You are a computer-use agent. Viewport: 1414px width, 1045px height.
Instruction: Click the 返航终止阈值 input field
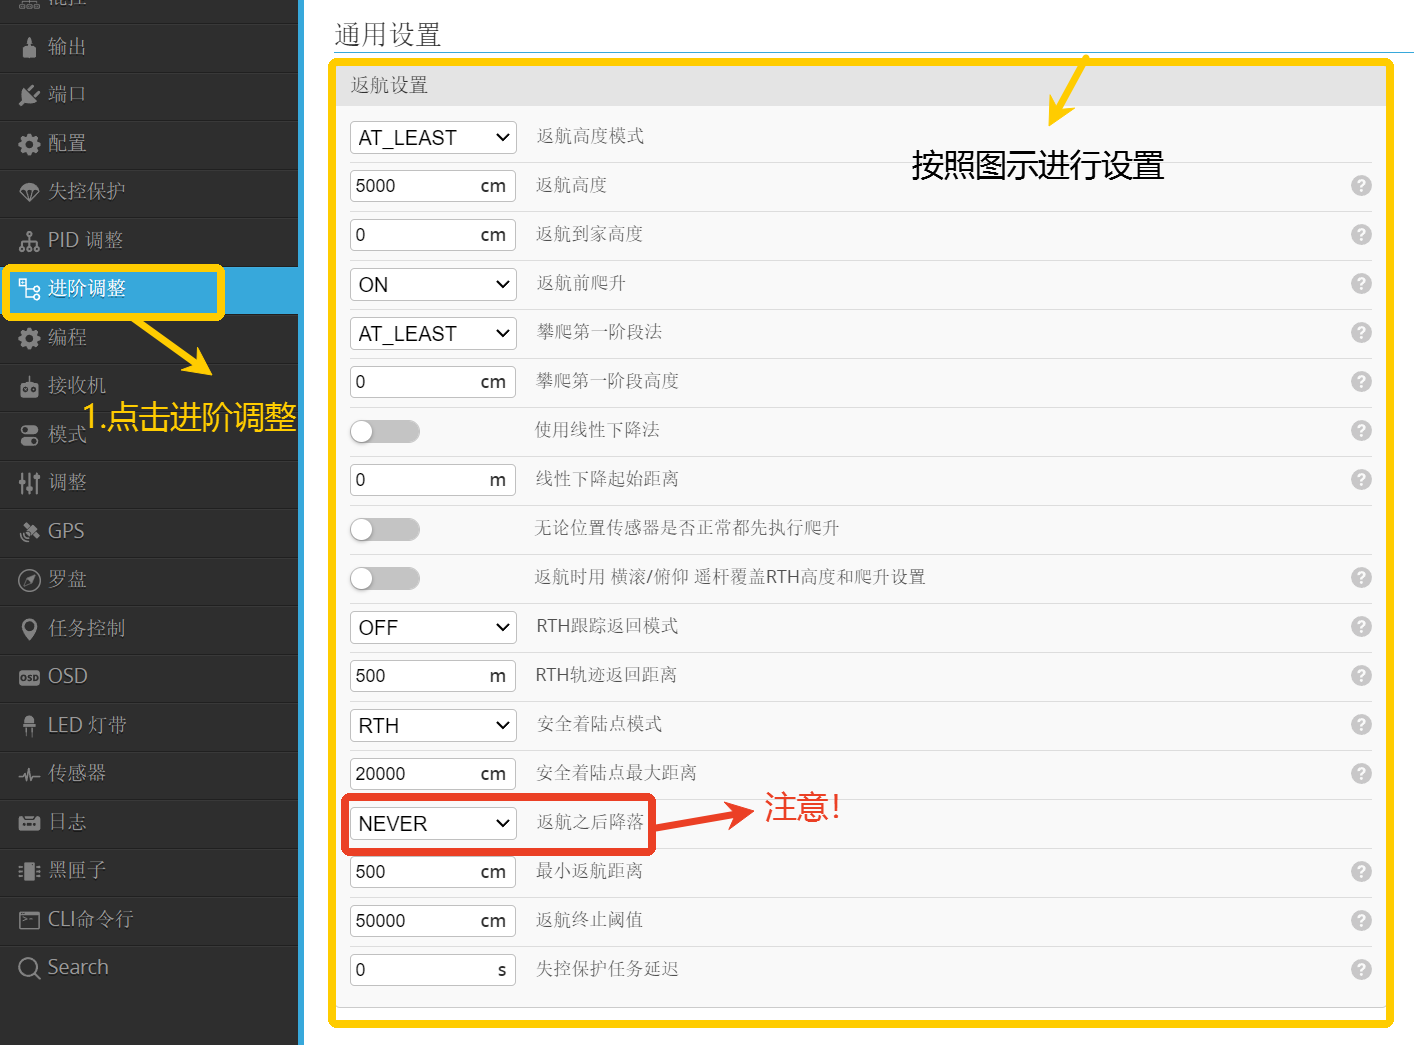click(414, 921)
